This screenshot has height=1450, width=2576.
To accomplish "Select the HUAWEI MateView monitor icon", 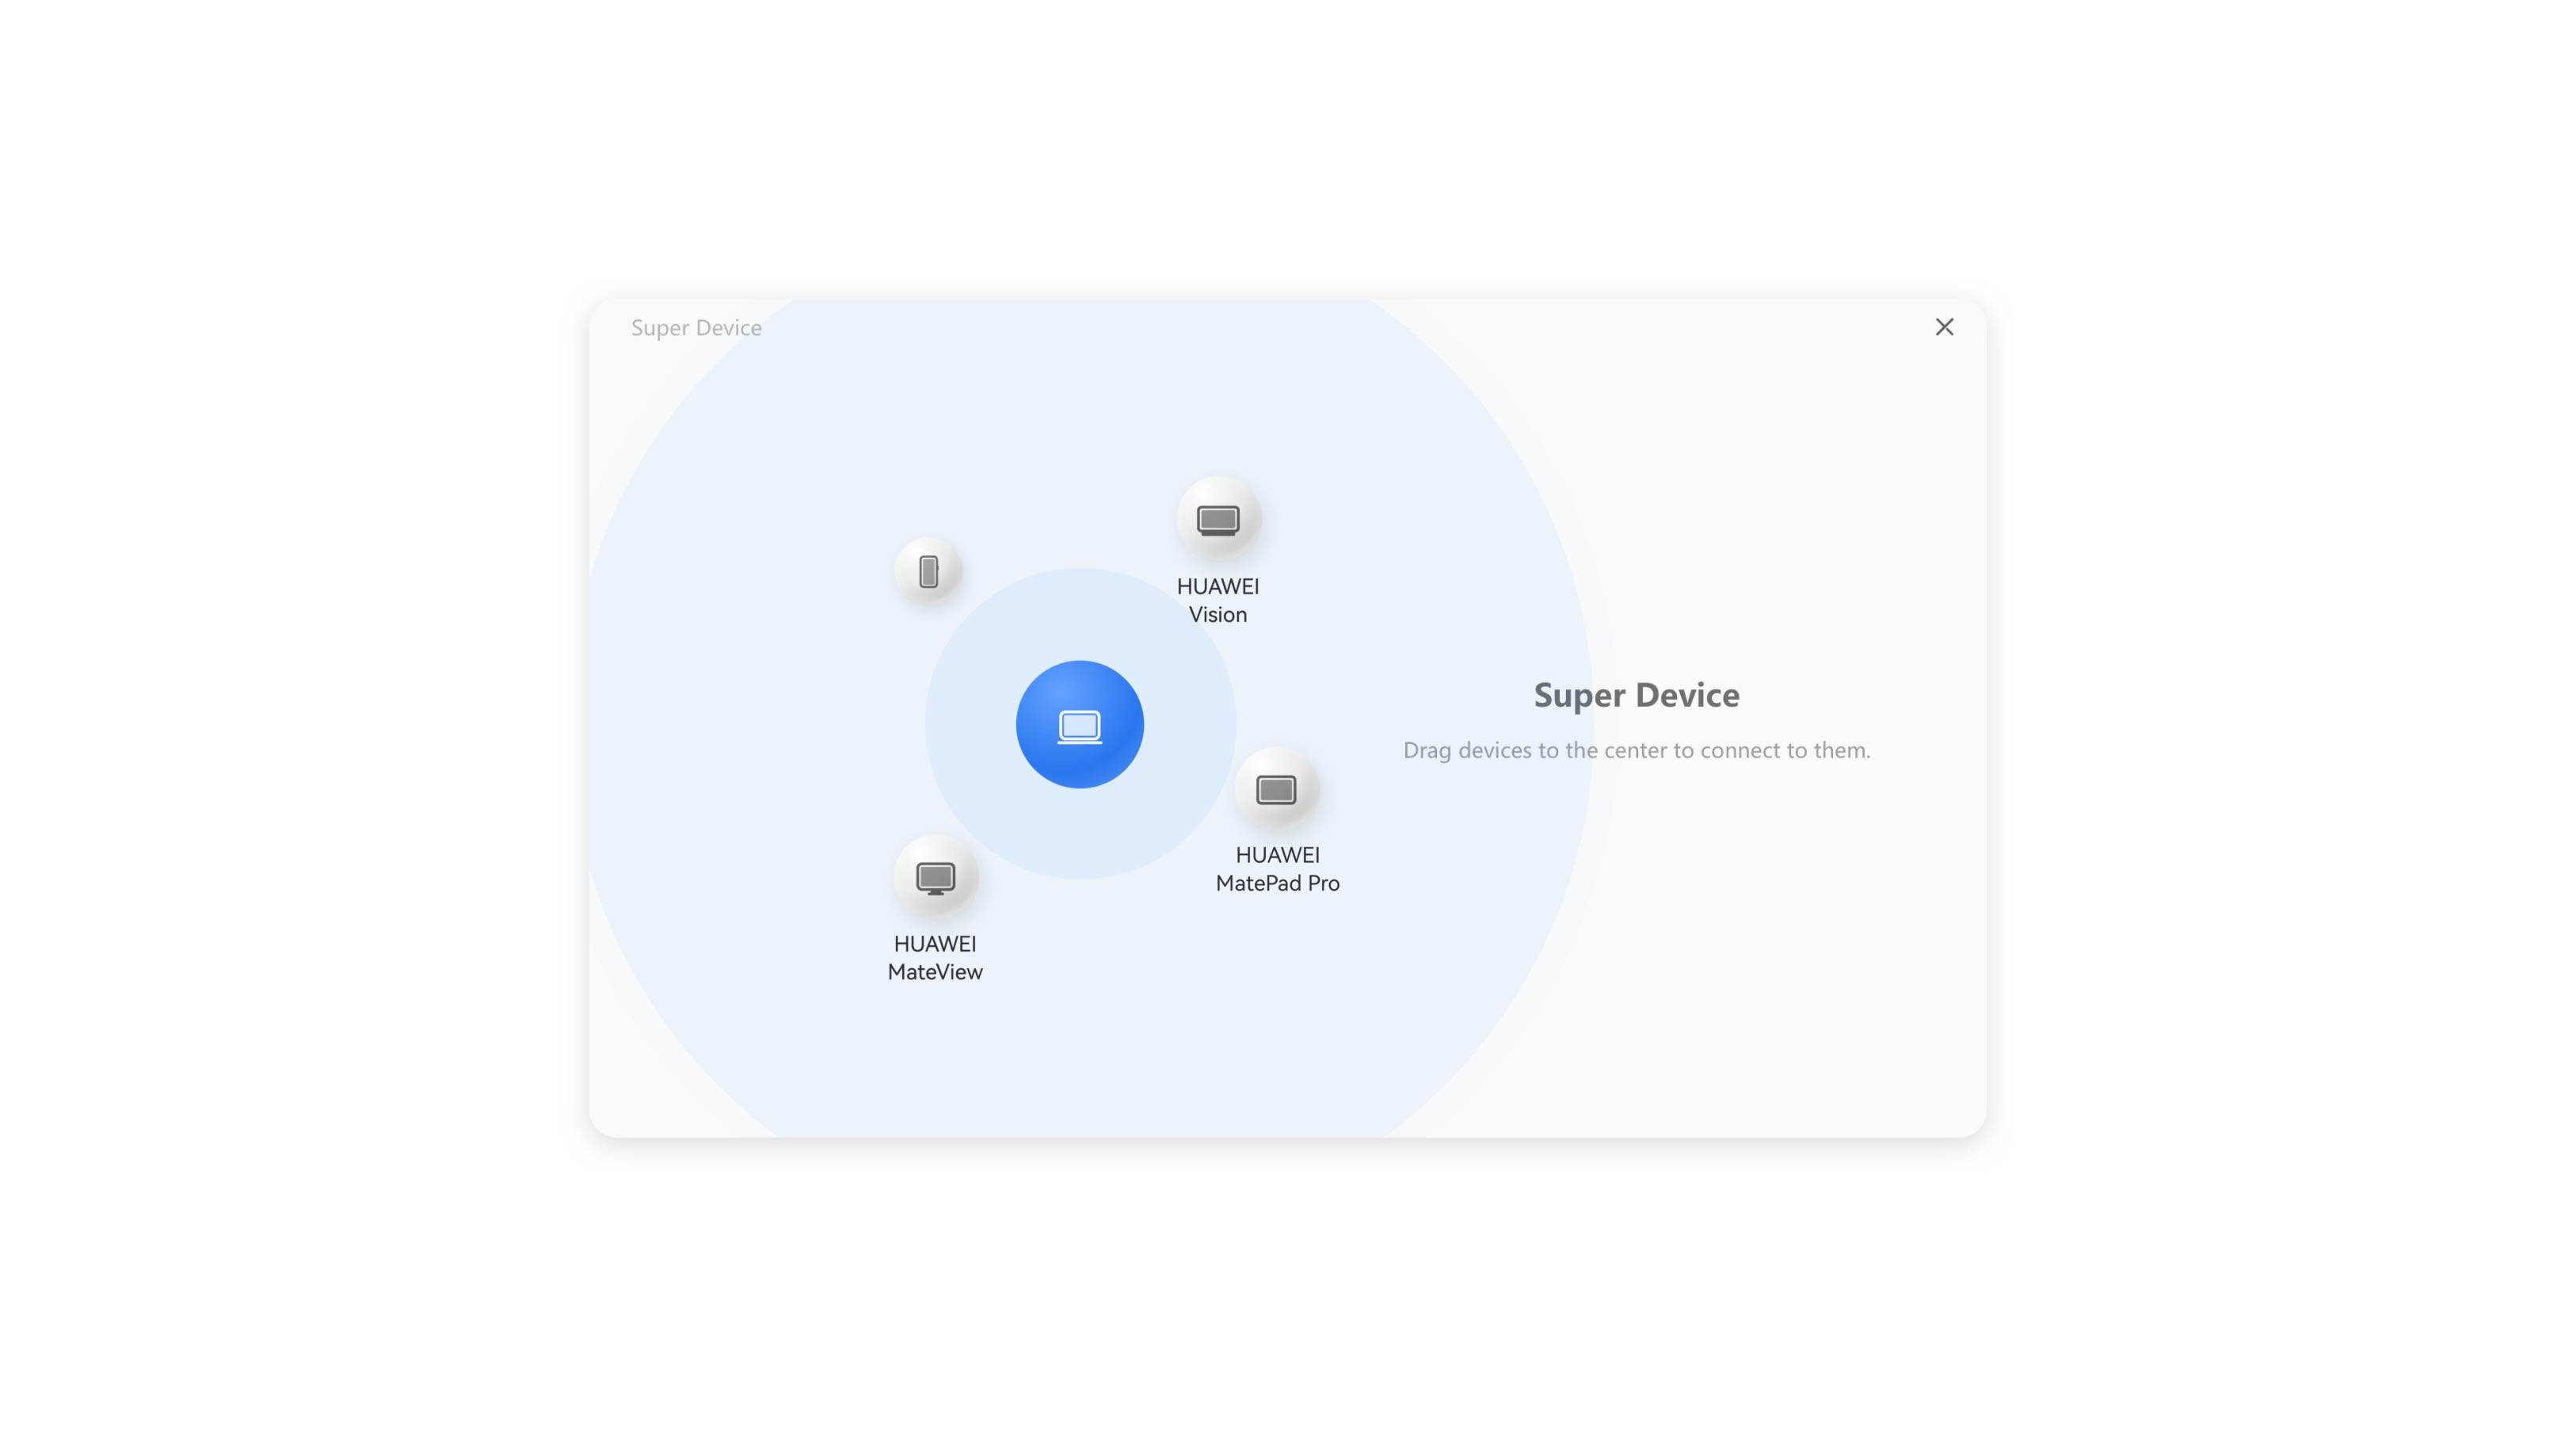I will pos(935,878).
